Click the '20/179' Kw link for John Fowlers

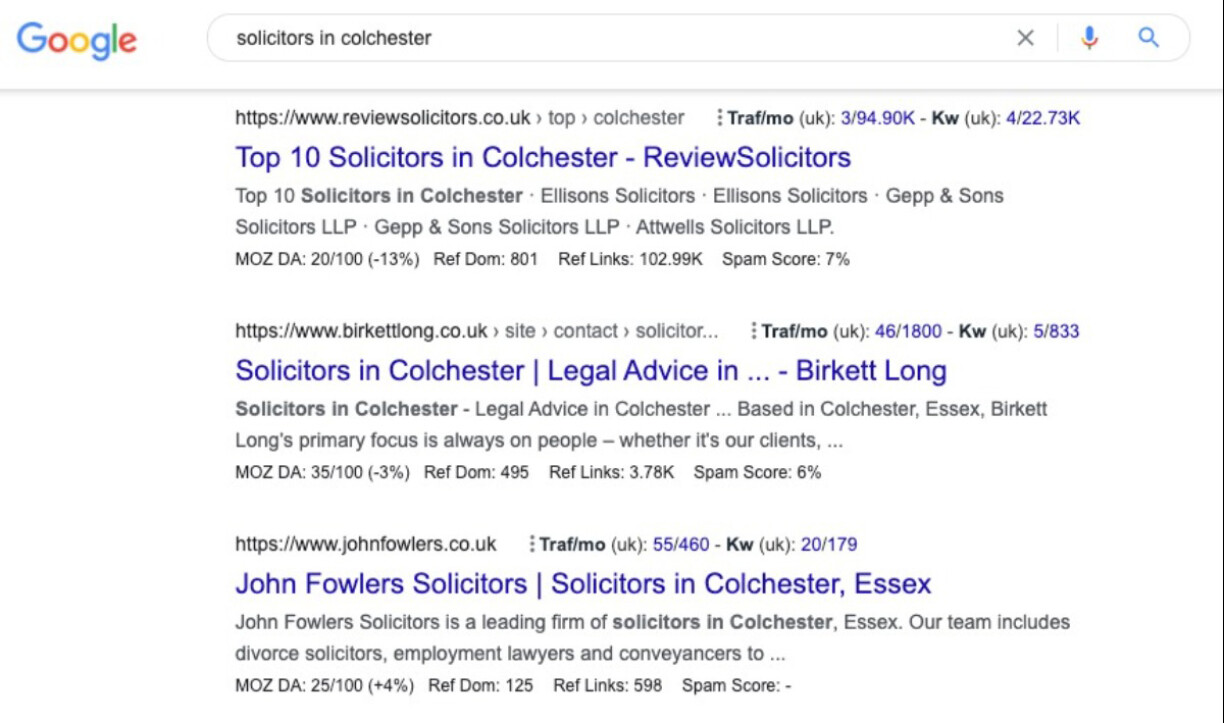pos(831,544)
